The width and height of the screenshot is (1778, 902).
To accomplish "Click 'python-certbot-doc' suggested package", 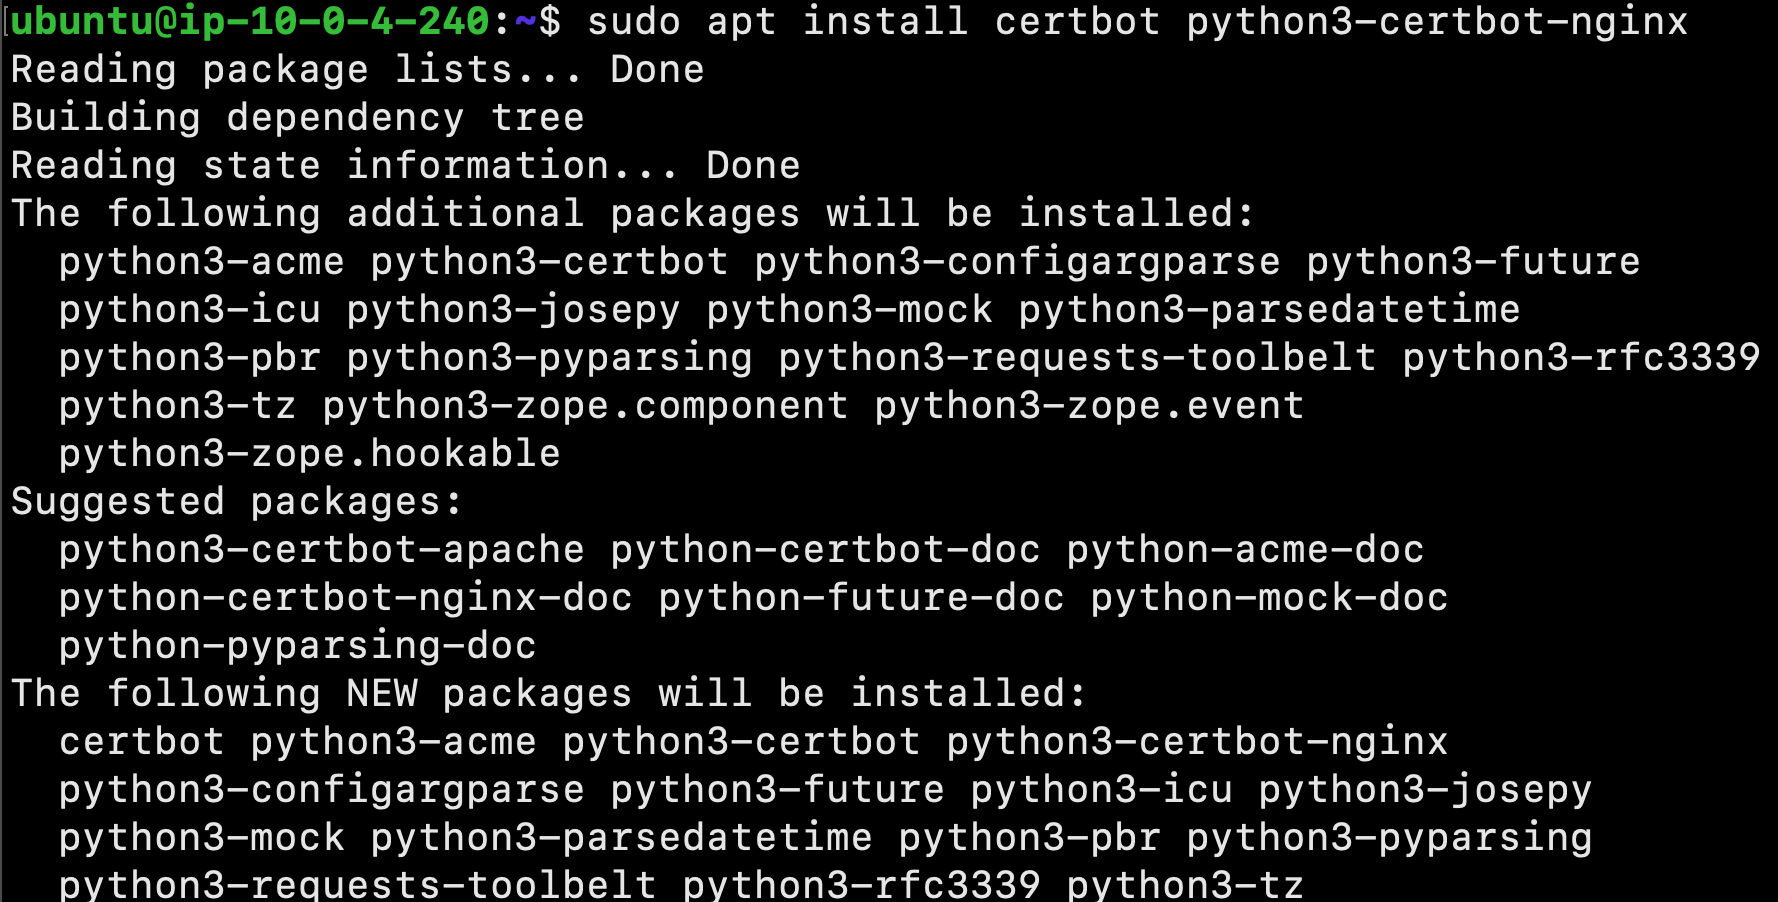I will (x=825, y=549).
